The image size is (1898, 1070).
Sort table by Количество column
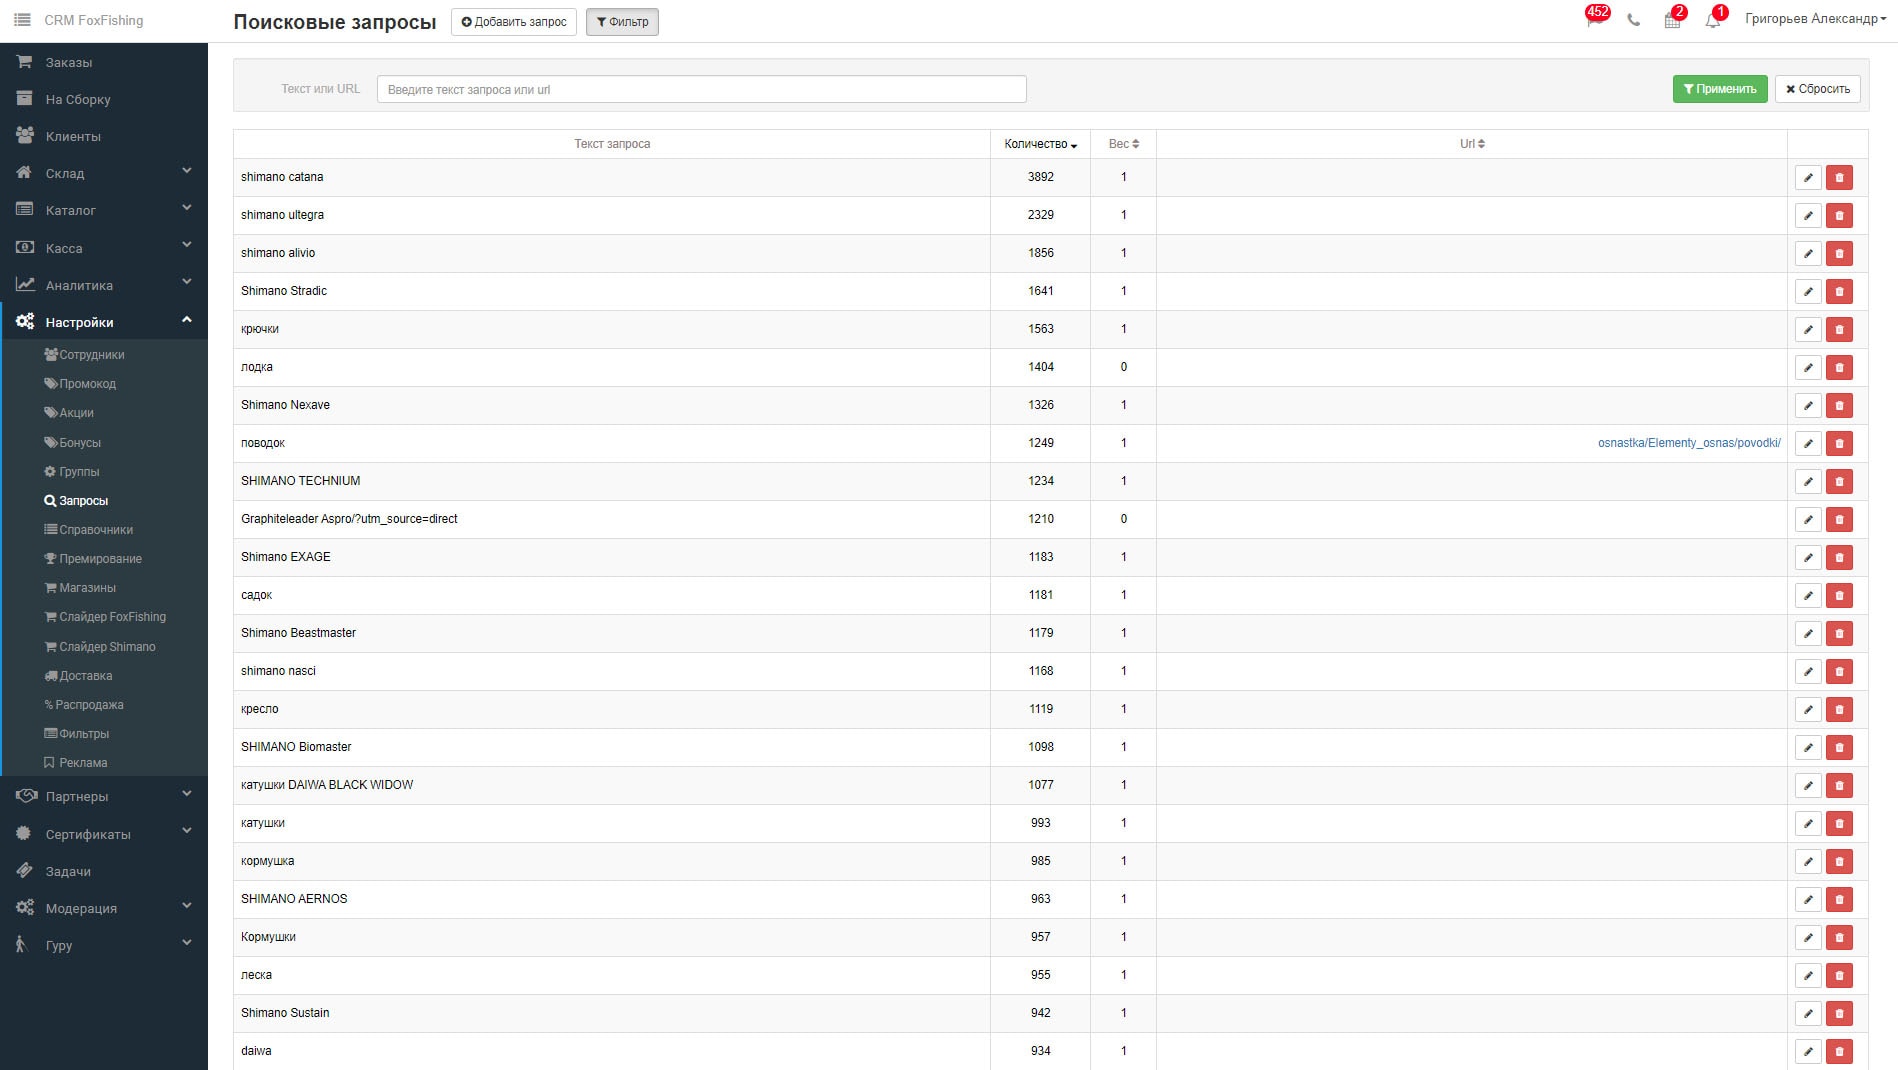[x=1040, y=144]
